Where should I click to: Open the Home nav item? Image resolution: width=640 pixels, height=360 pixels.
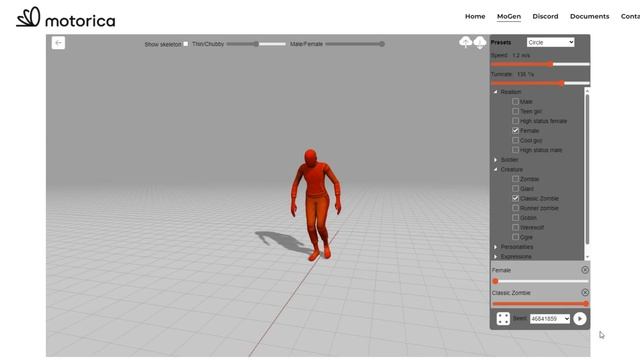pyautogui.click(x=475, y=16)
